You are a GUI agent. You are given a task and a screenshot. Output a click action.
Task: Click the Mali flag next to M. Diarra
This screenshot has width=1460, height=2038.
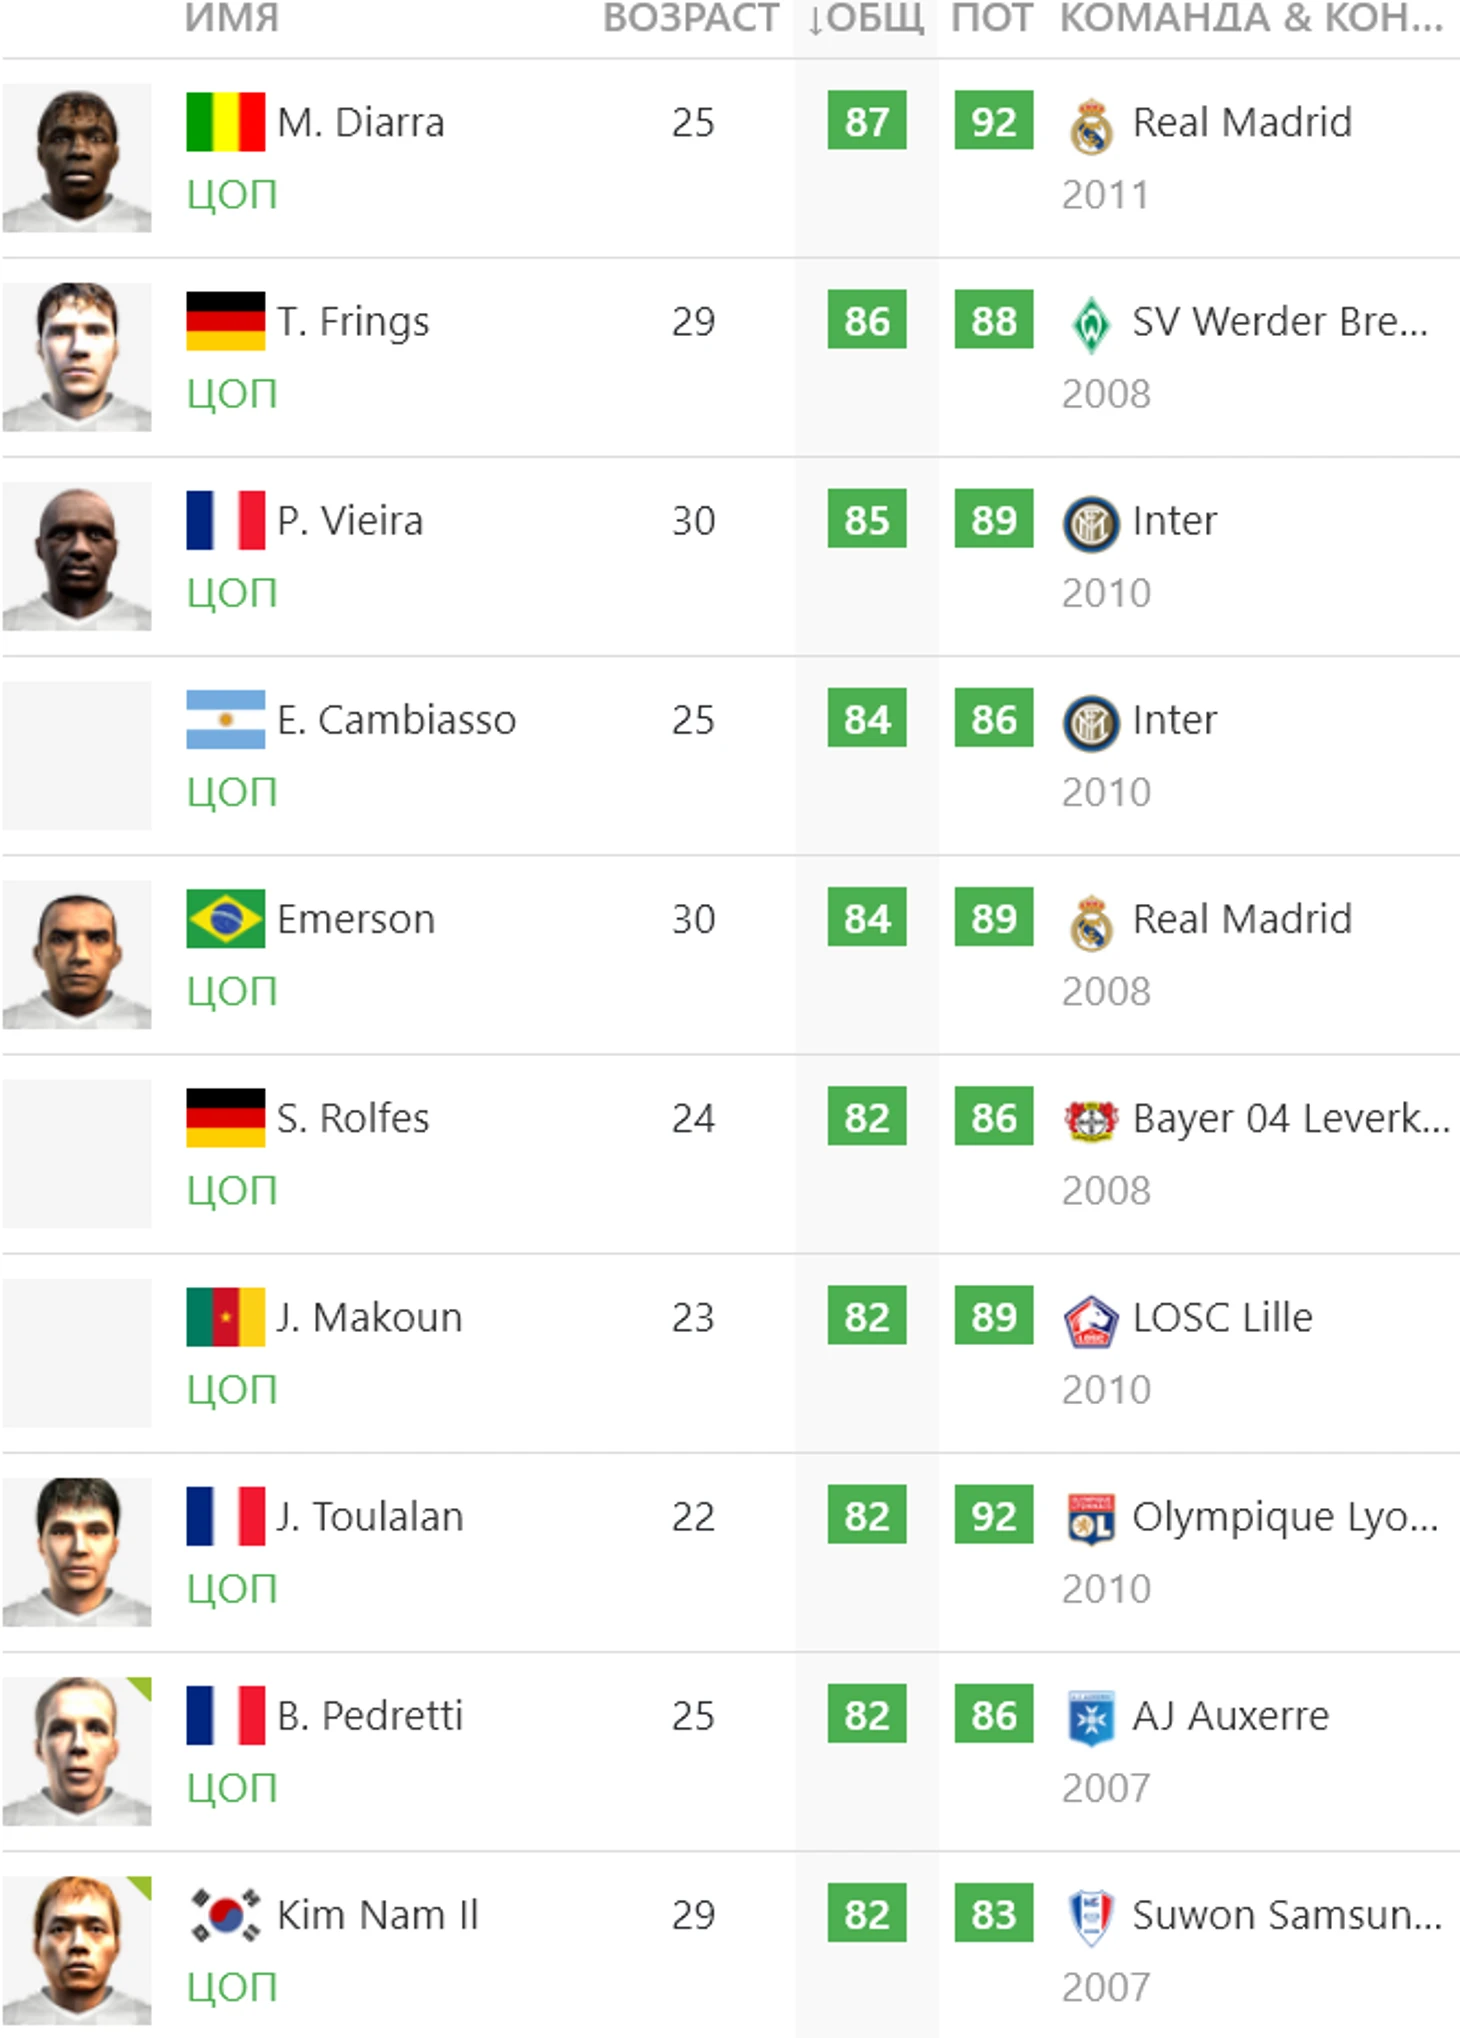225,122
